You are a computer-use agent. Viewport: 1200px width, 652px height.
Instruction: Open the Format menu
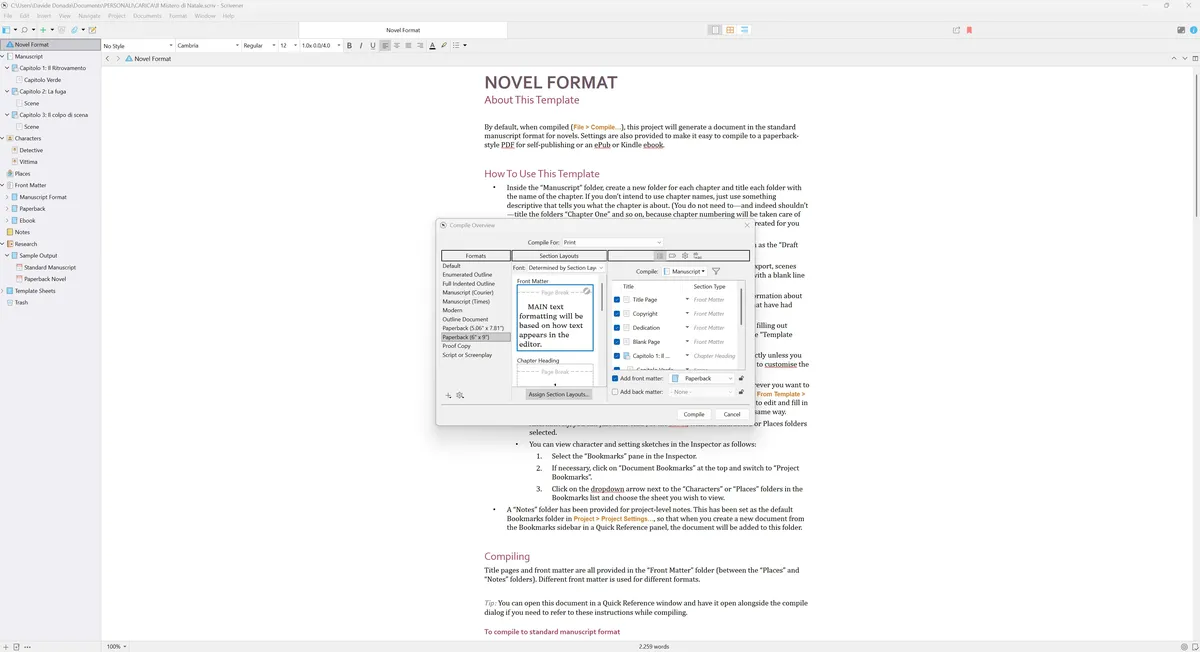click(177, 16)
